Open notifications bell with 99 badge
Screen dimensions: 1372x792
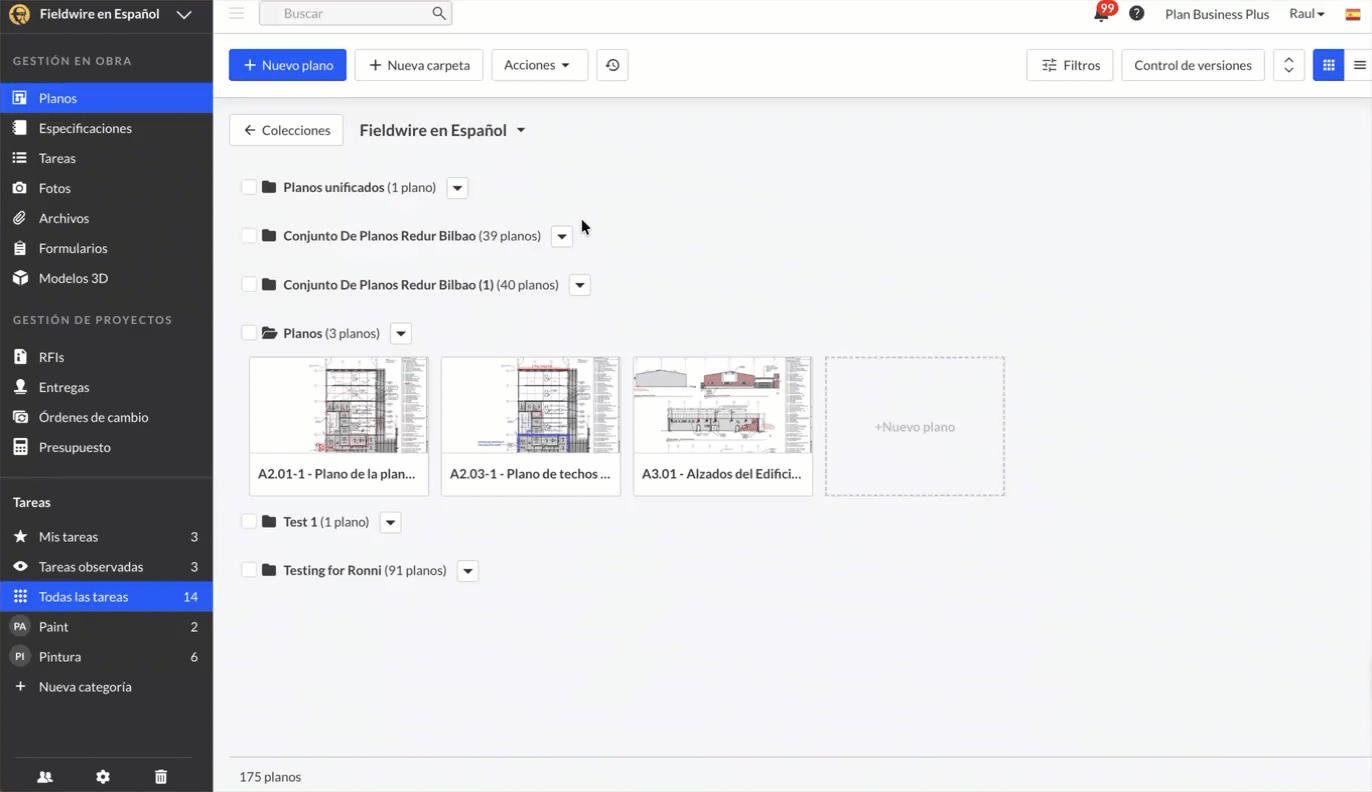coord(1102,14)
